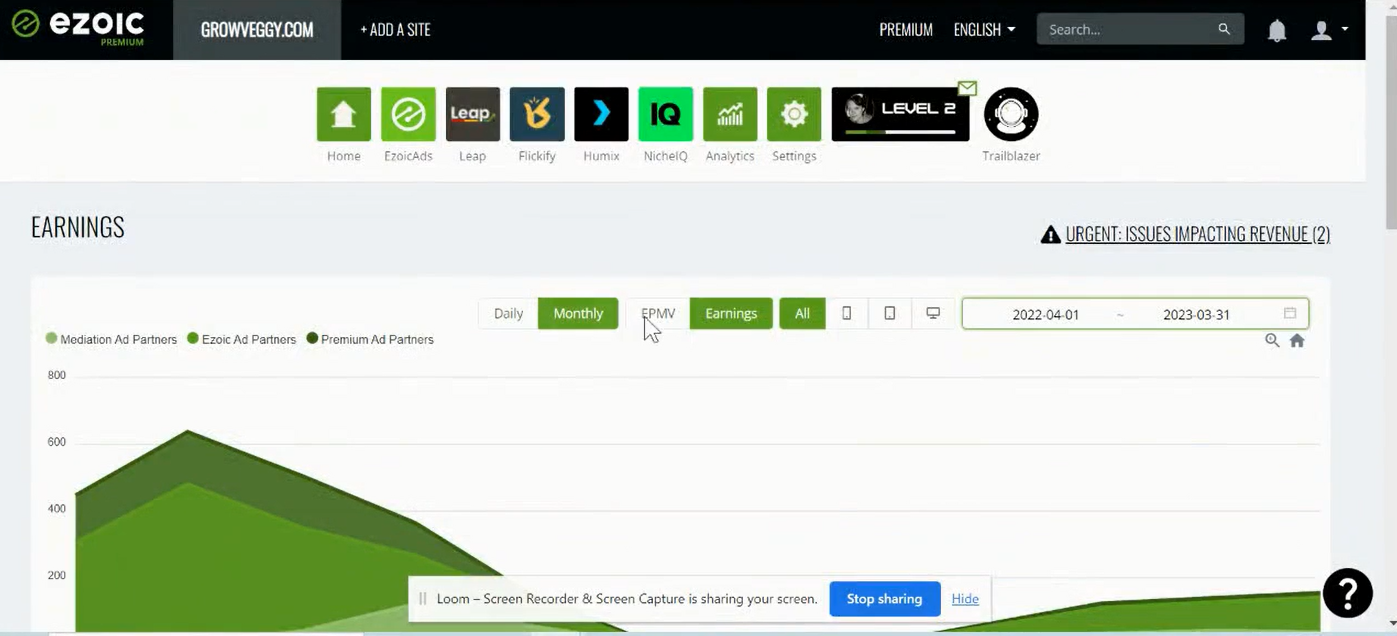The height and width of the screenshot is (636, 1397).
Task: Click the 800 axis label
Action: [x=57, y=375]
